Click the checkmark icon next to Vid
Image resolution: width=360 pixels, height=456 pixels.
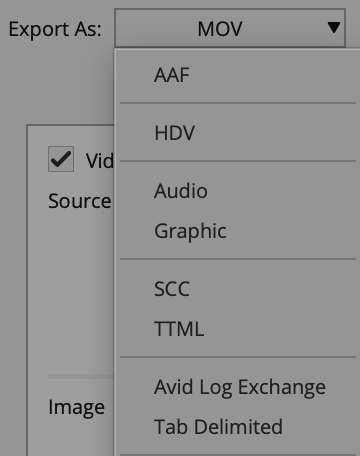[x=61, y=159]
